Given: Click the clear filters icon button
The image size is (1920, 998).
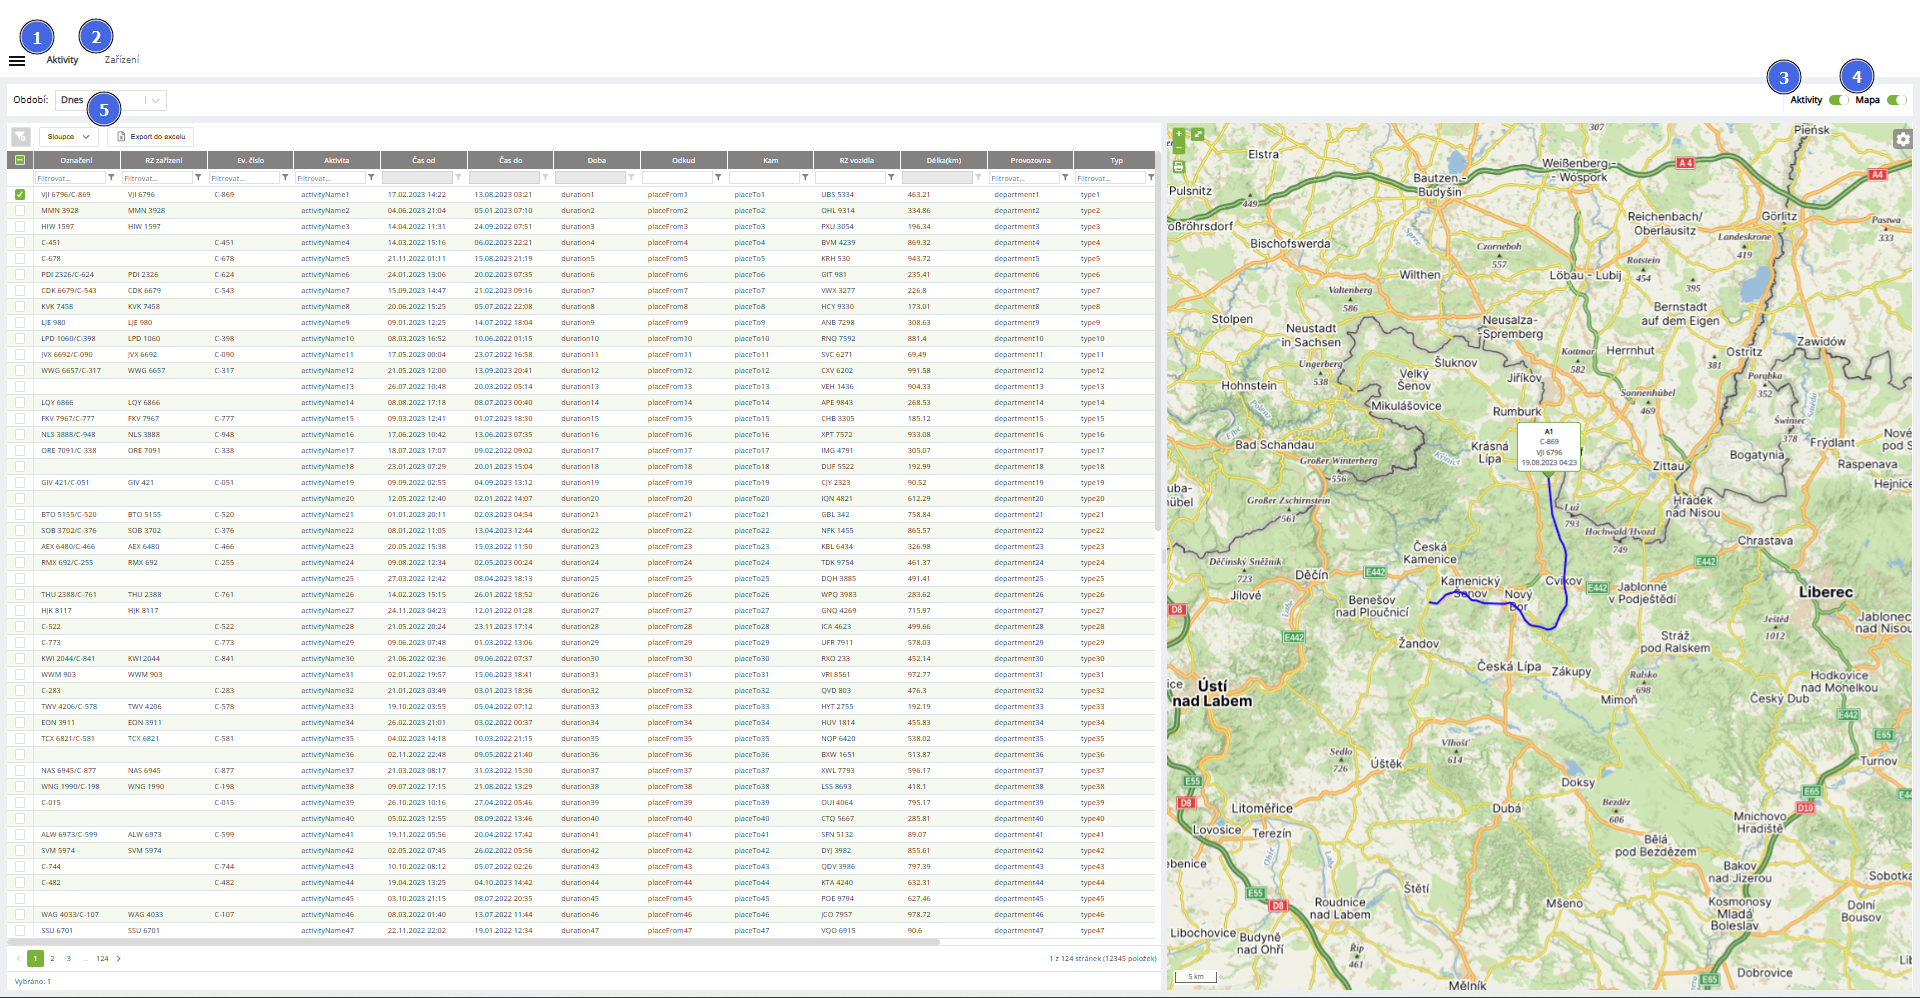Looking at the screenshot, I should click(x=20, y=137).
